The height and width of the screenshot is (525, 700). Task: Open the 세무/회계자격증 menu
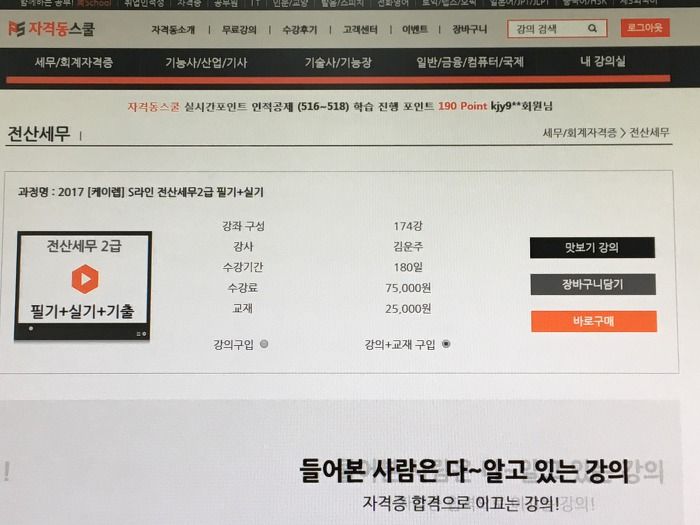point(74,62)
